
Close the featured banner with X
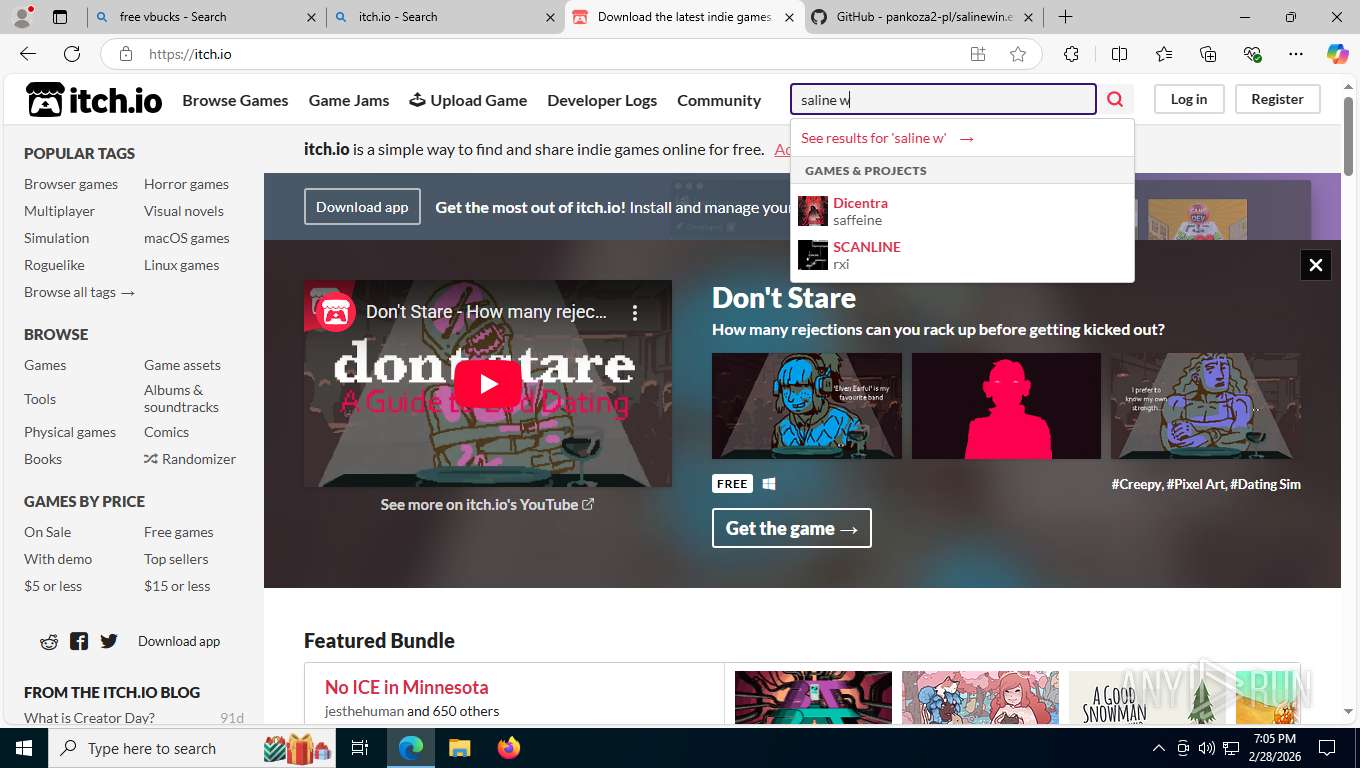[1316, 265]
